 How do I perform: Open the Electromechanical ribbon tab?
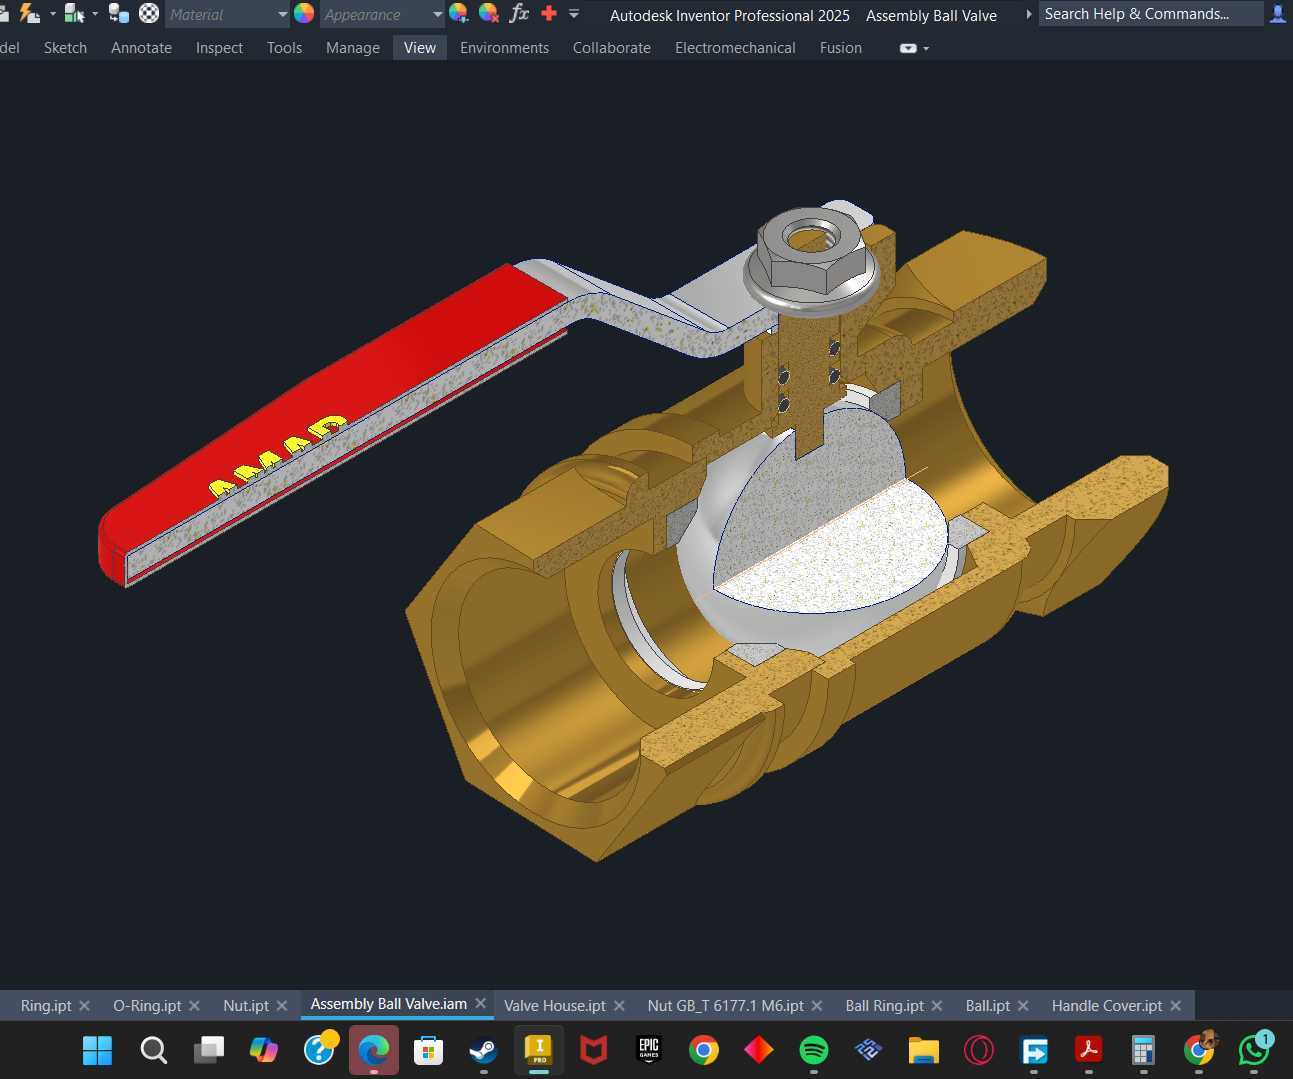[x=735, y=48]
